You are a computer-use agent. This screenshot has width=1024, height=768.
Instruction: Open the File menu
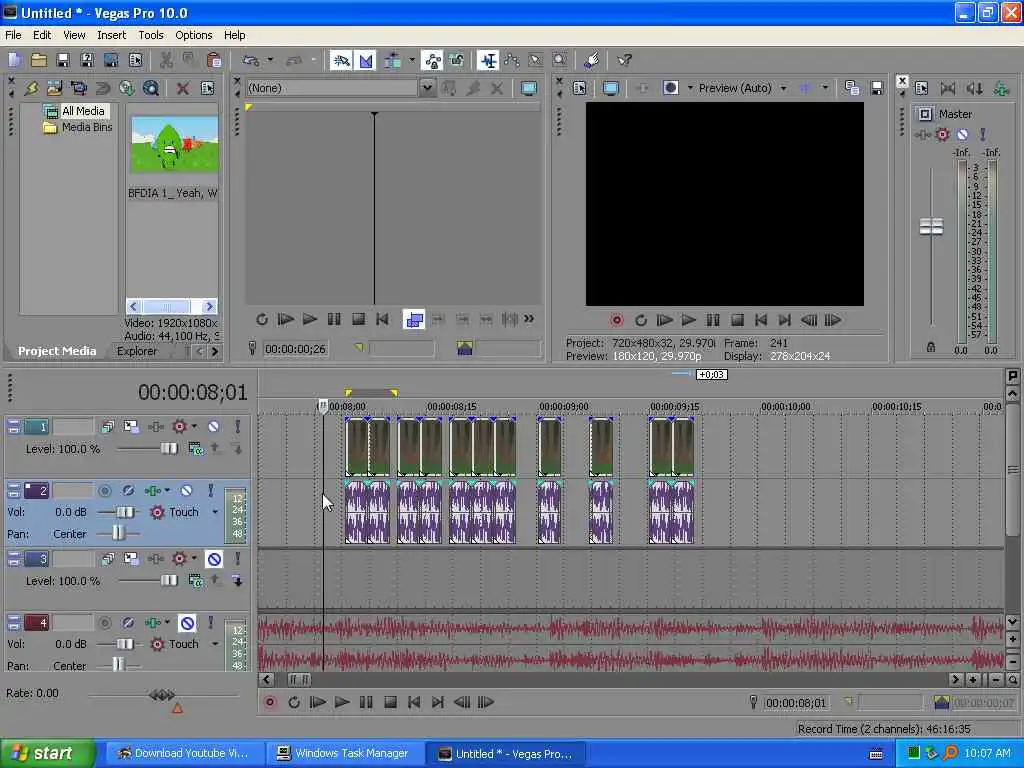click(13, 35)
